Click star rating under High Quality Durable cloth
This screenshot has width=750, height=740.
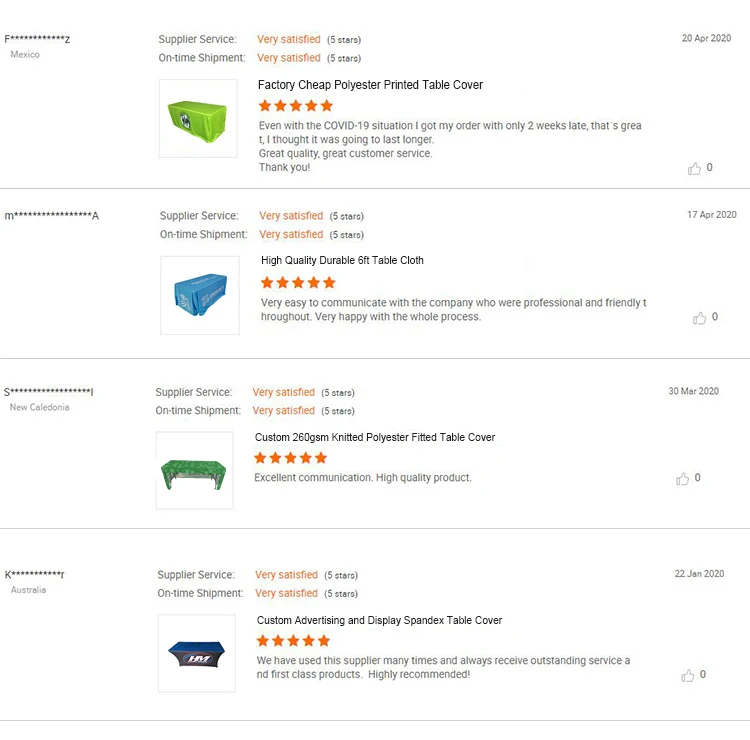[x=297, y=283]
